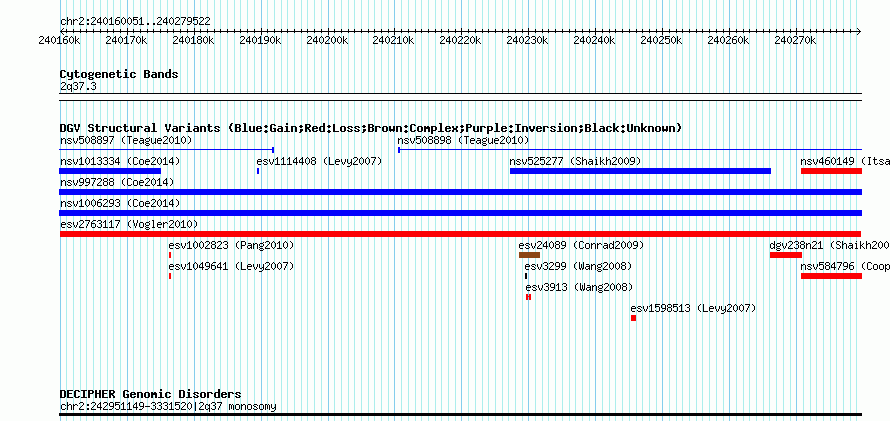Click the 240160k ruler label
The width and height of the screenshot is (890, 421).
(60, 40)
